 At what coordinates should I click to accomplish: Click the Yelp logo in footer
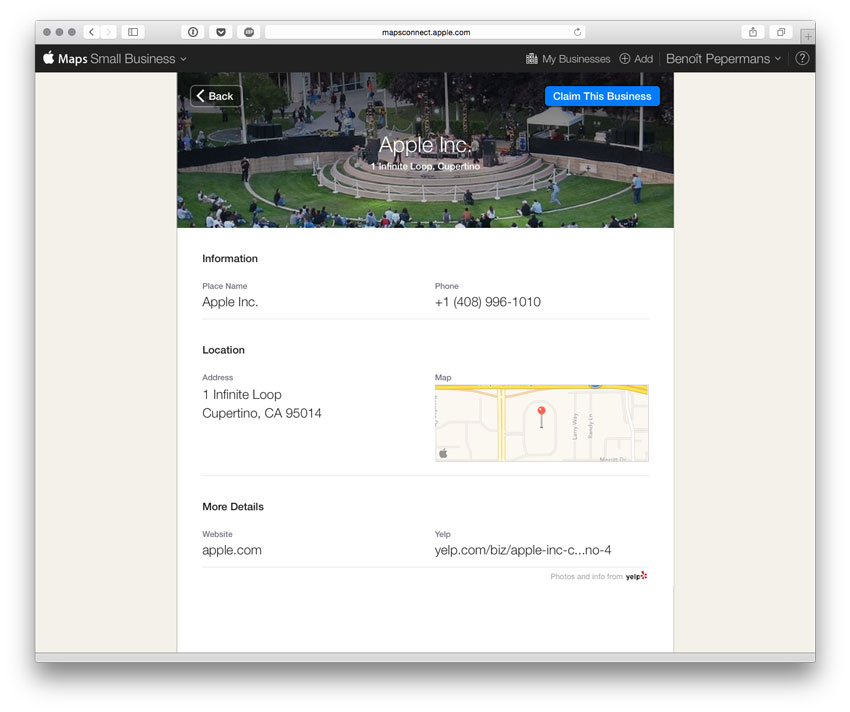click(x=636, y=576)
